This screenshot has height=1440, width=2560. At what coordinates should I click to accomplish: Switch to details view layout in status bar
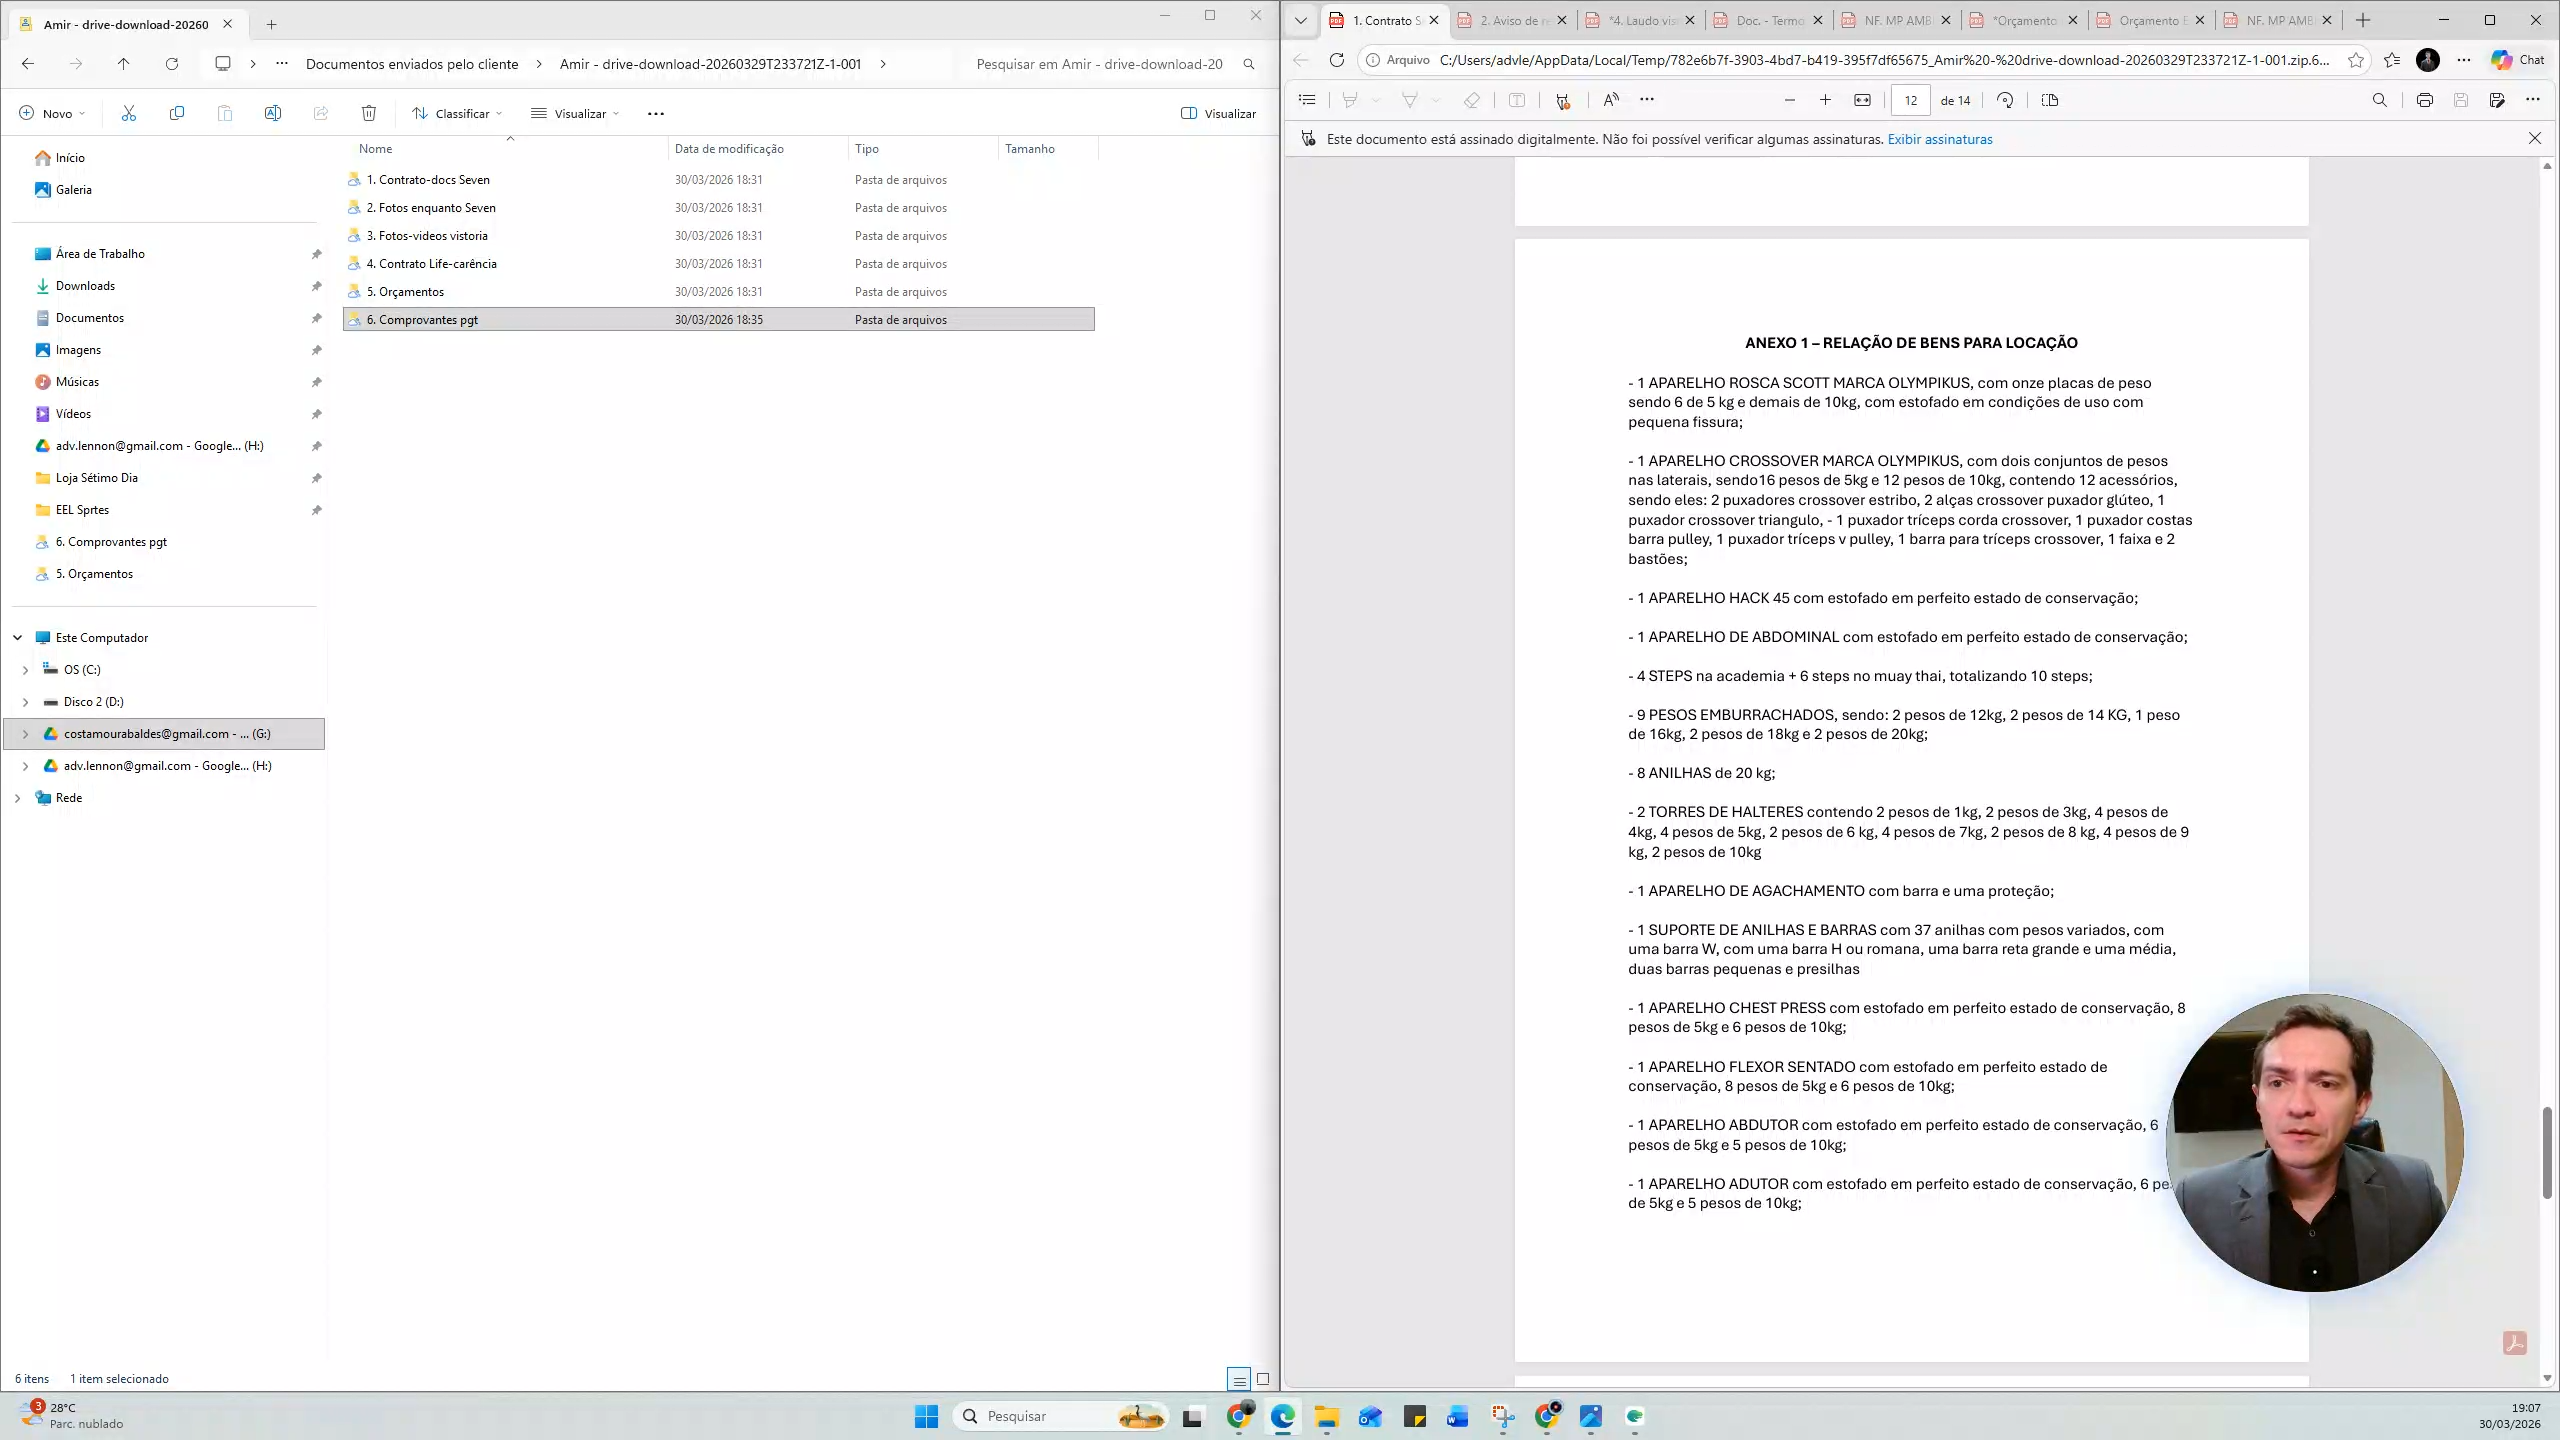coord(1239,1380)
